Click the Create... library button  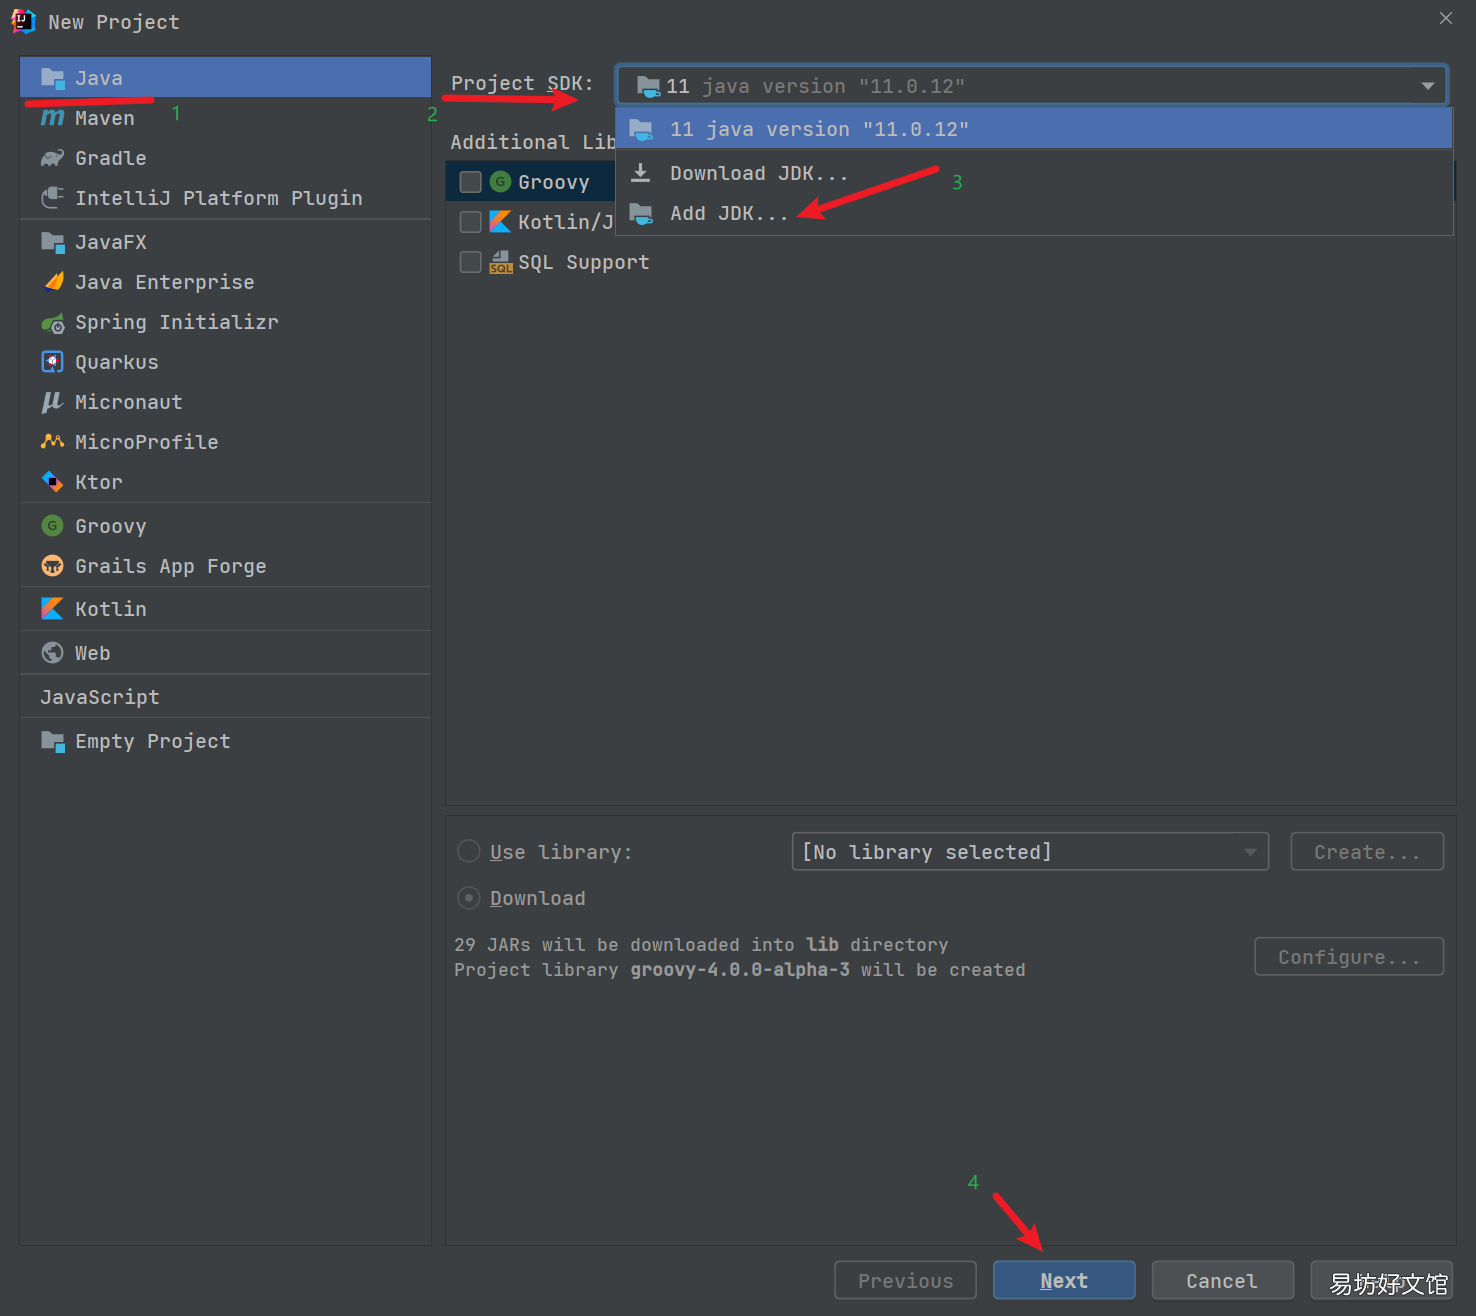(1367, 851)
